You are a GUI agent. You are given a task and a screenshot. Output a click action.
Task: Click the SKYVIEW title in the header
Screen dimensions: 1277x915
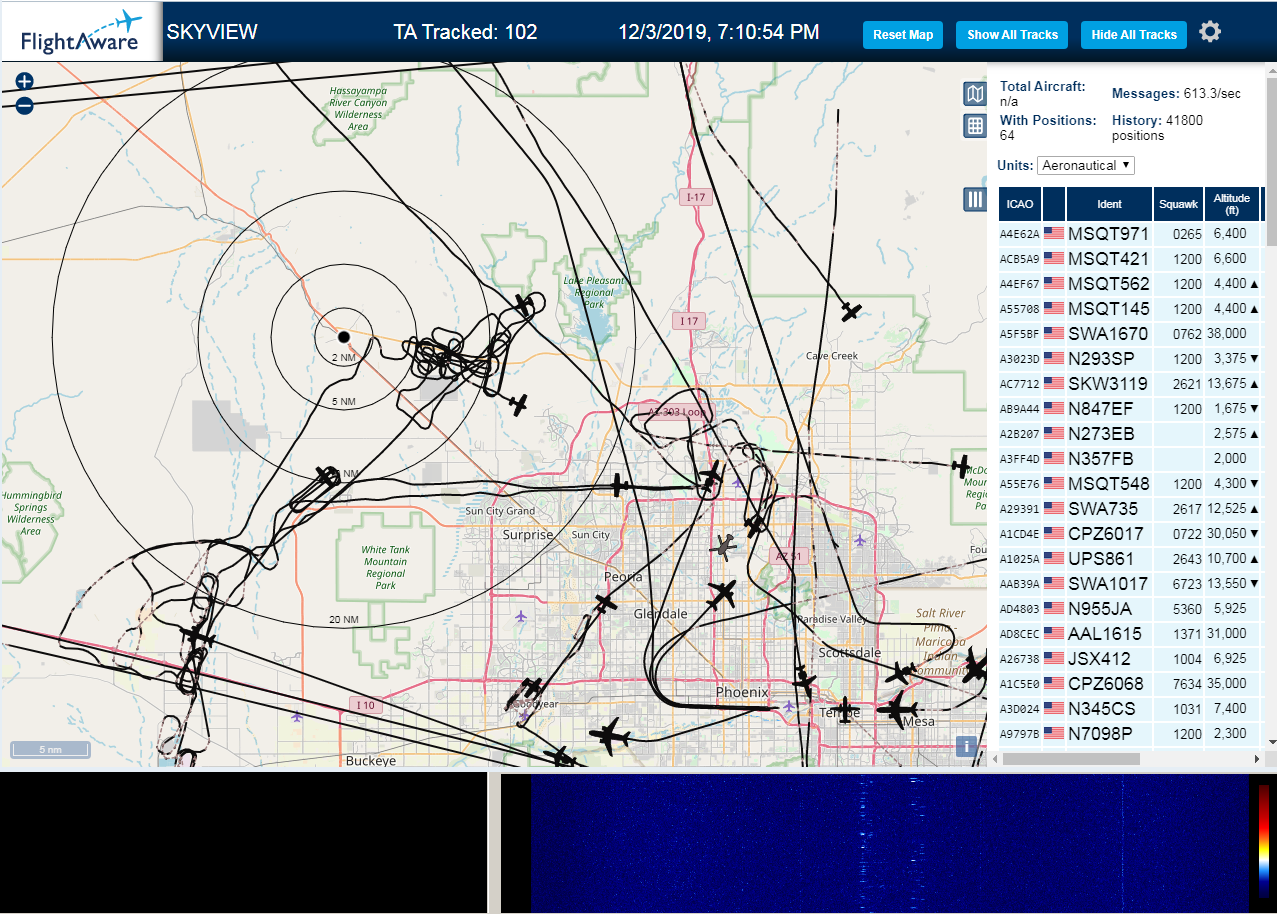212,32
